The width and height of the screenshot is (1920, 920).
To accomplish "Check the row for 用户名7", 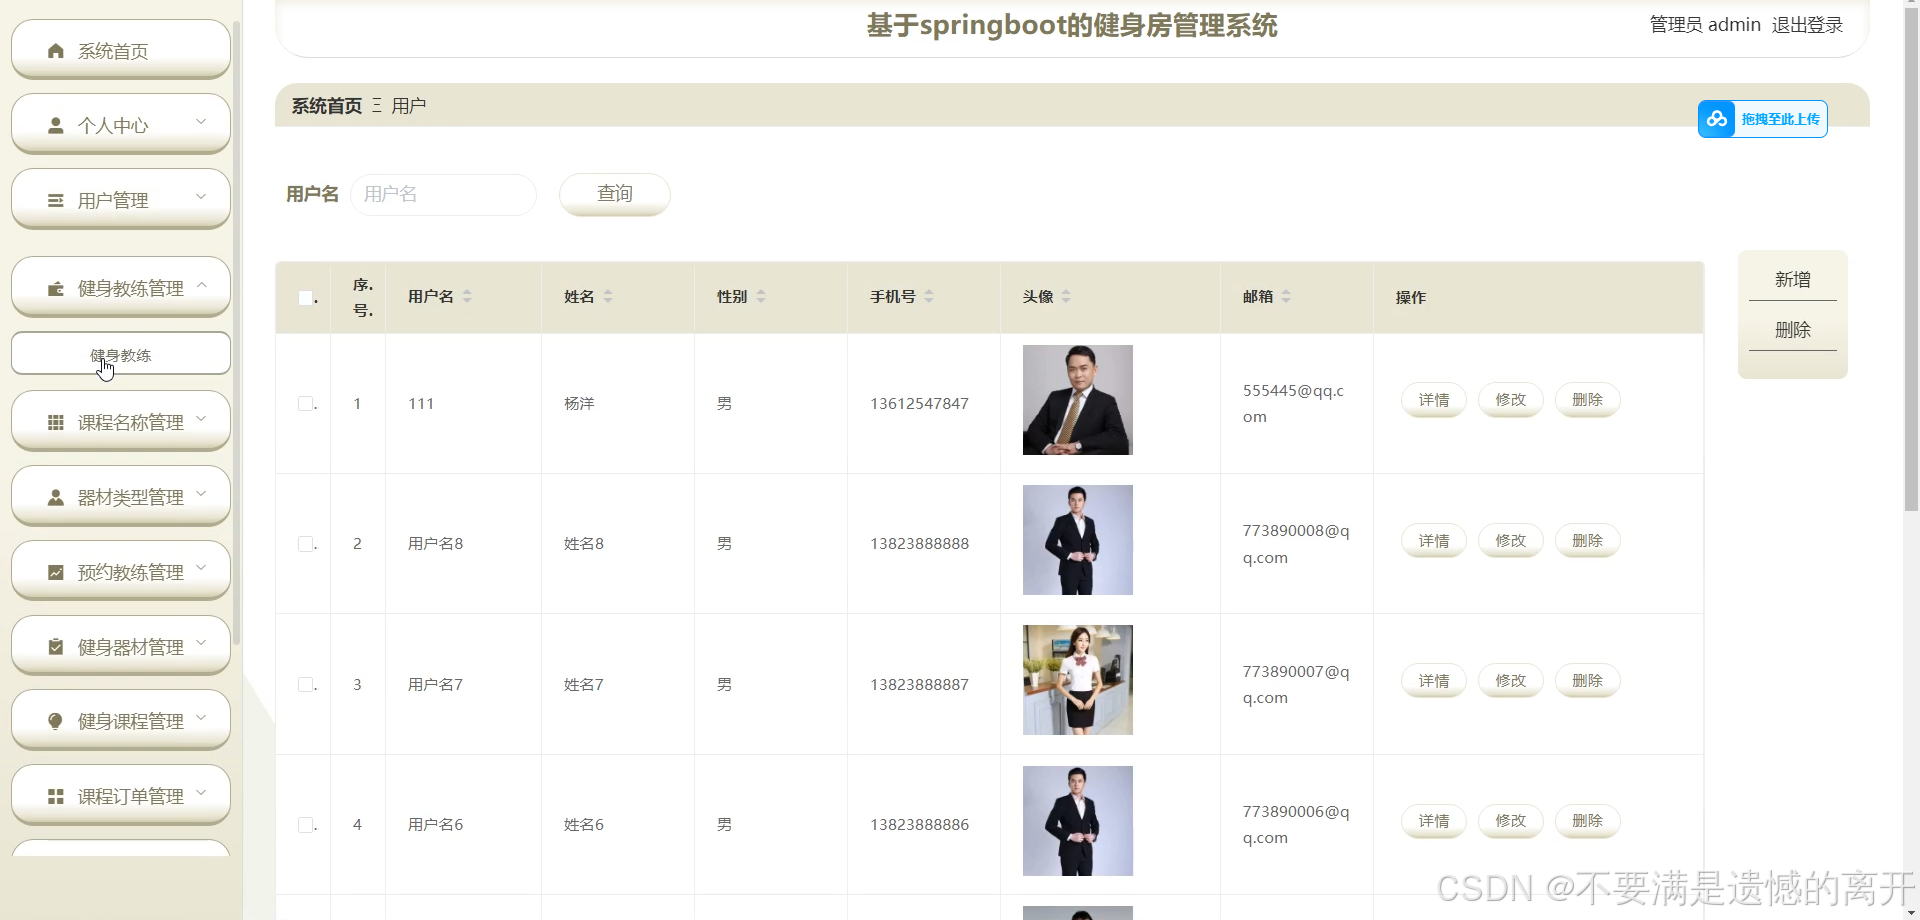I will [305, 685].
